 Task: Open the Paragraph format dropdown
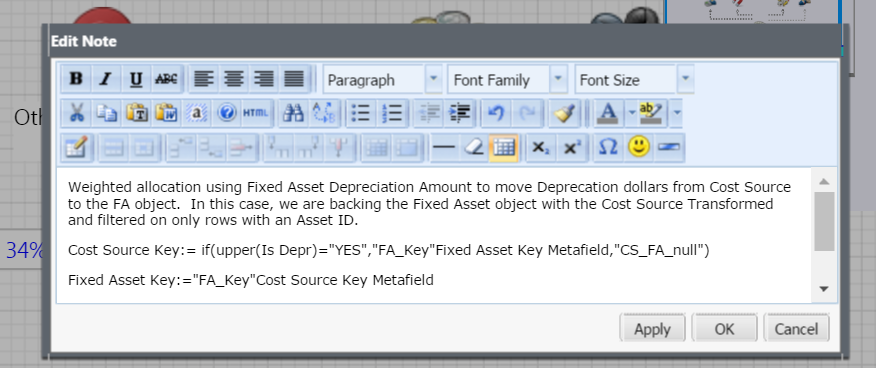[382, 80]
